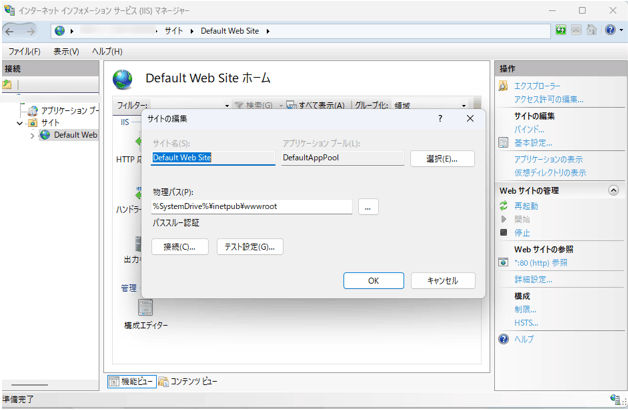Click the テスト設定(G)... button
This screenshot has height=410, width=628.
[250, 247]
